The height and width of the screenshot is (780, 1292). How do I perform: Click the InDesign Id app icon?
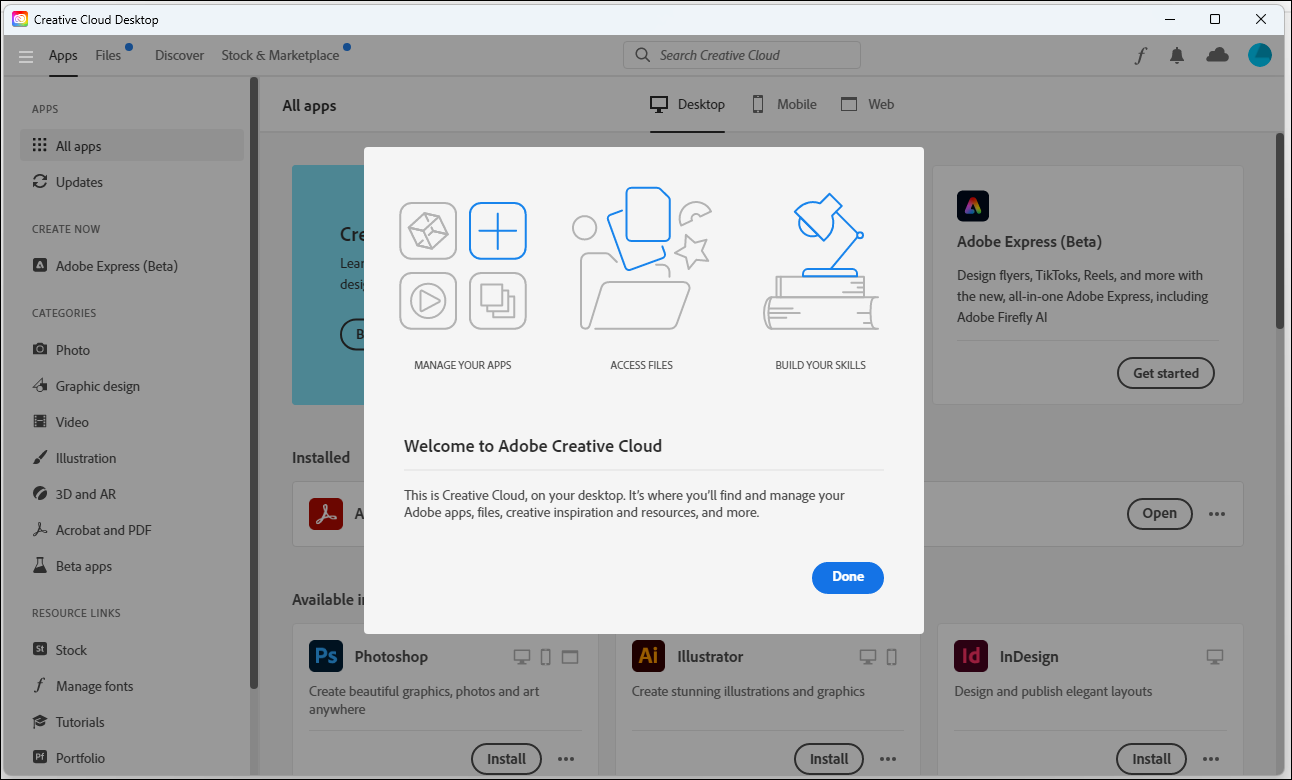[970, 656]
